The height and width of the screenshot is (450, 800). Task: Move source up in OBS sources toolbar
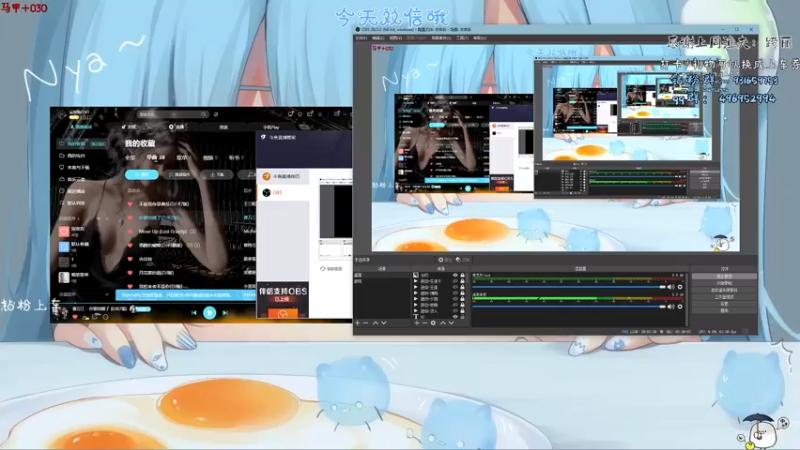[x=443, y=323]
